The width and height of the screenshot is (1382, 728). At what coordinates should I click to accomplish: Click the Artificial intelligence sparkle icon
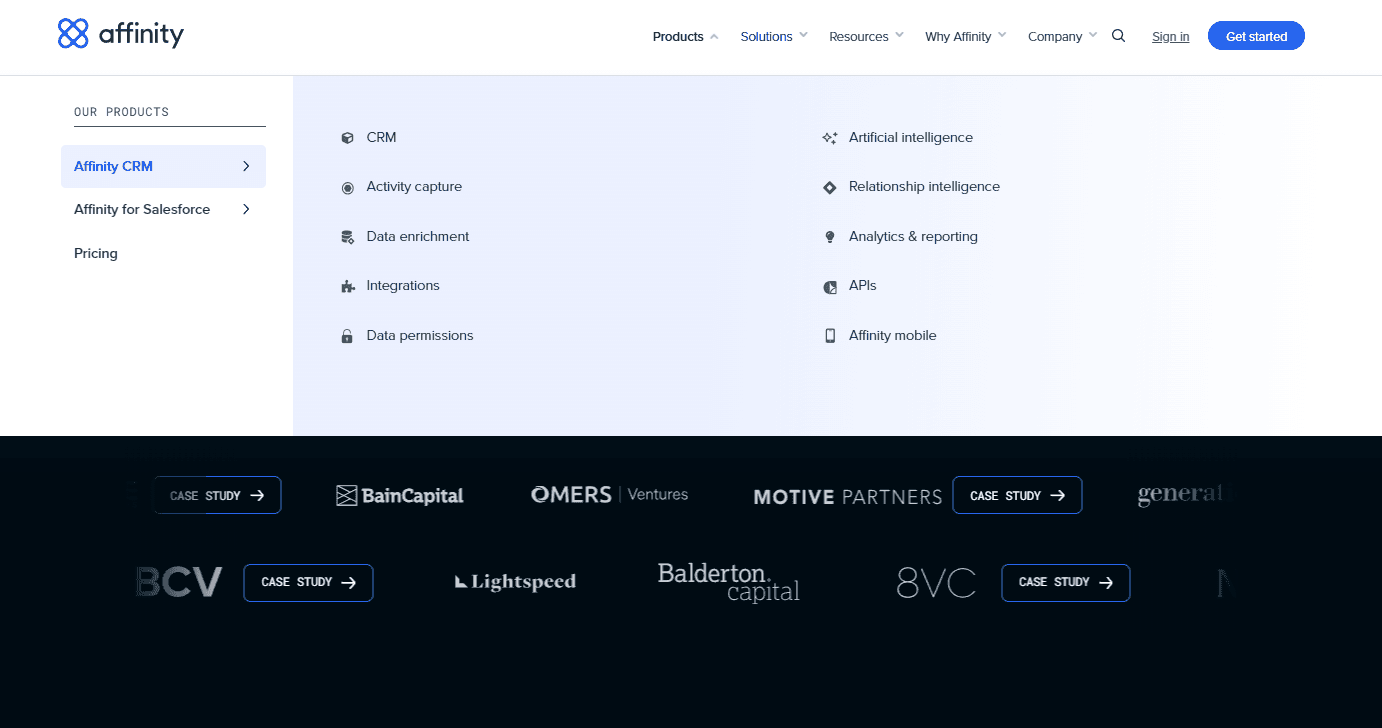[x=829, y=138]
